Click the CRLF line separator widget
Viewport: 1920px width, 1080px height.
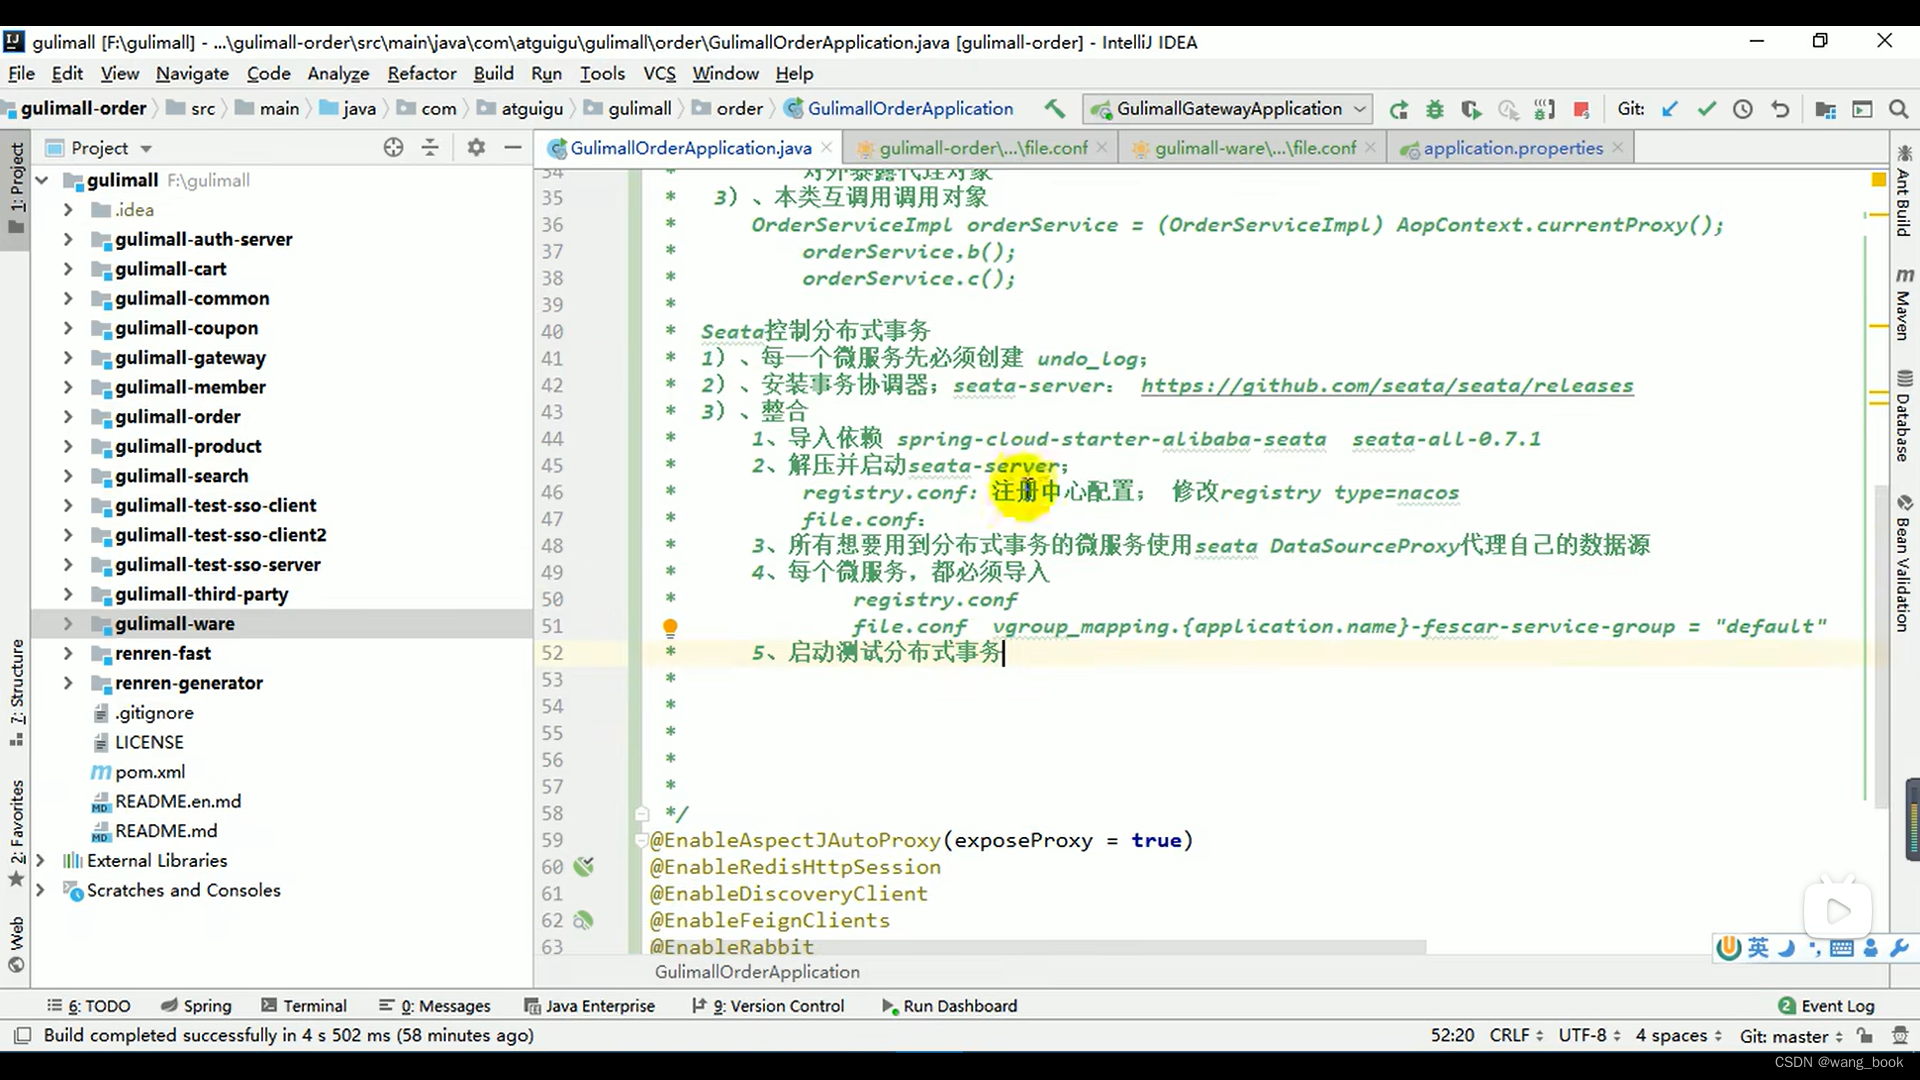(1516, 1036)
